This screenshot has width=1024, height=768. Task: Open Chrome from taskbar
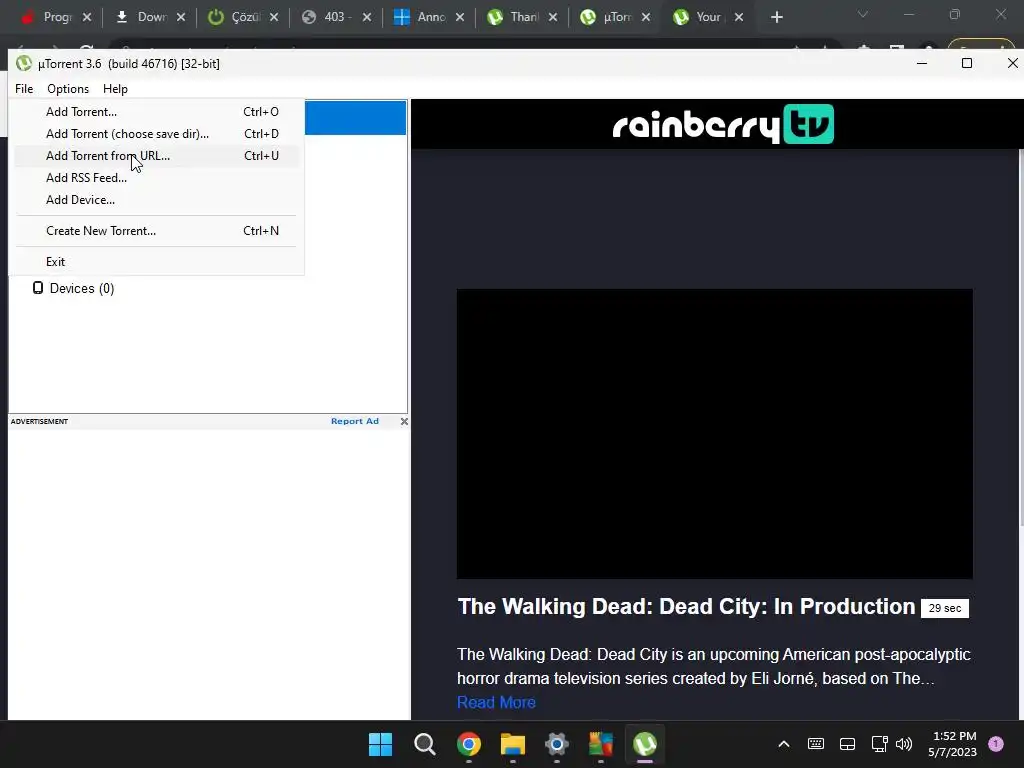click(x=469, y=744)
